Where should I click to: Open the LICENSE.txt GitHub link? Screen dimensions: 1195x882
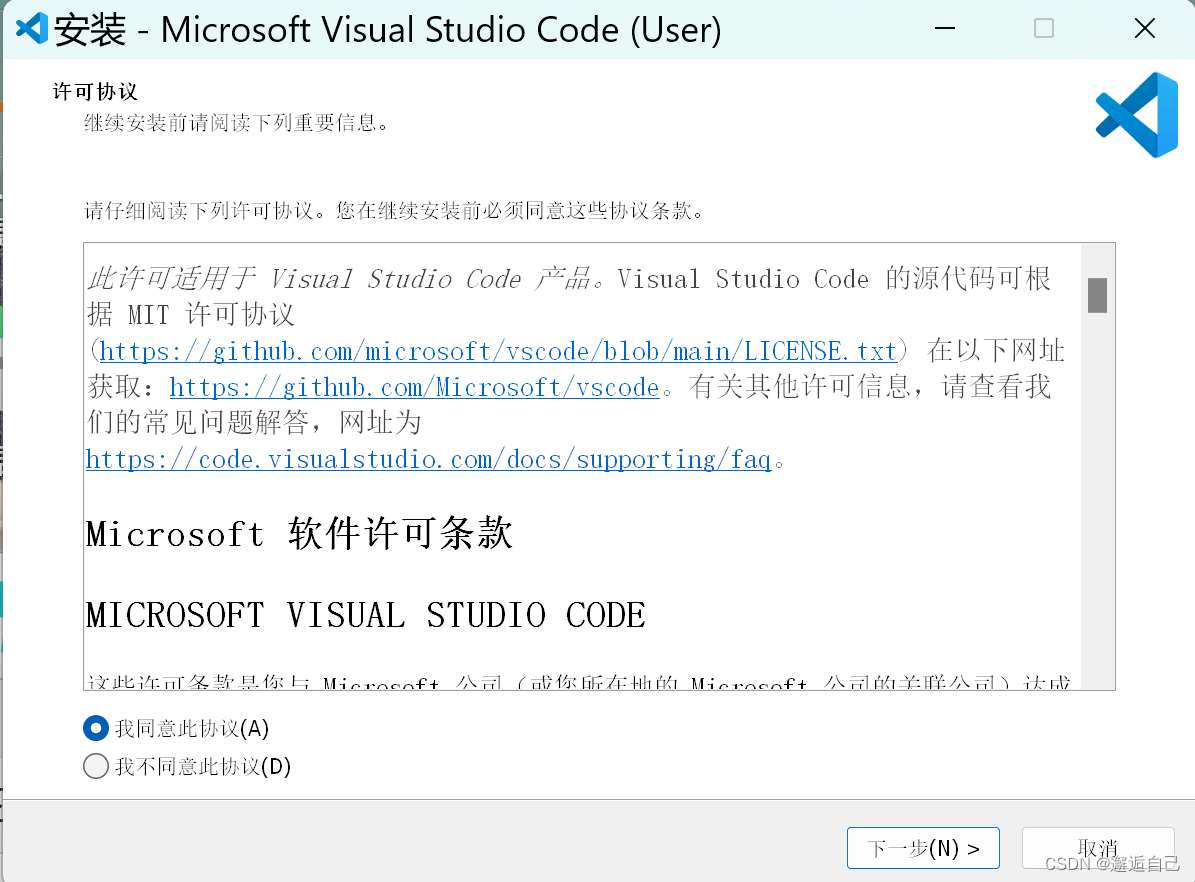tap(498, 351)
